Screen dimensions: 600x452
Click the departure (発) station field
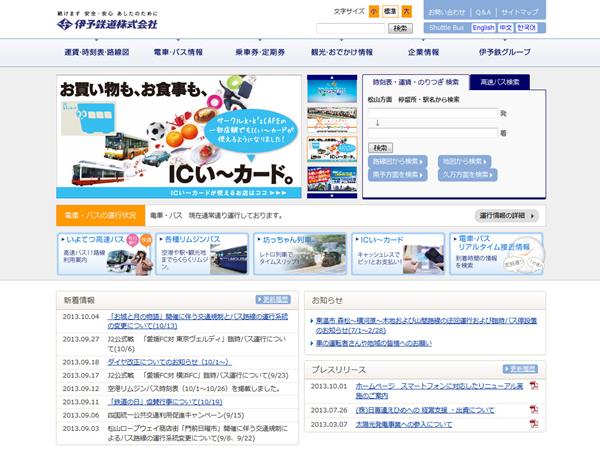click(432, 113)
